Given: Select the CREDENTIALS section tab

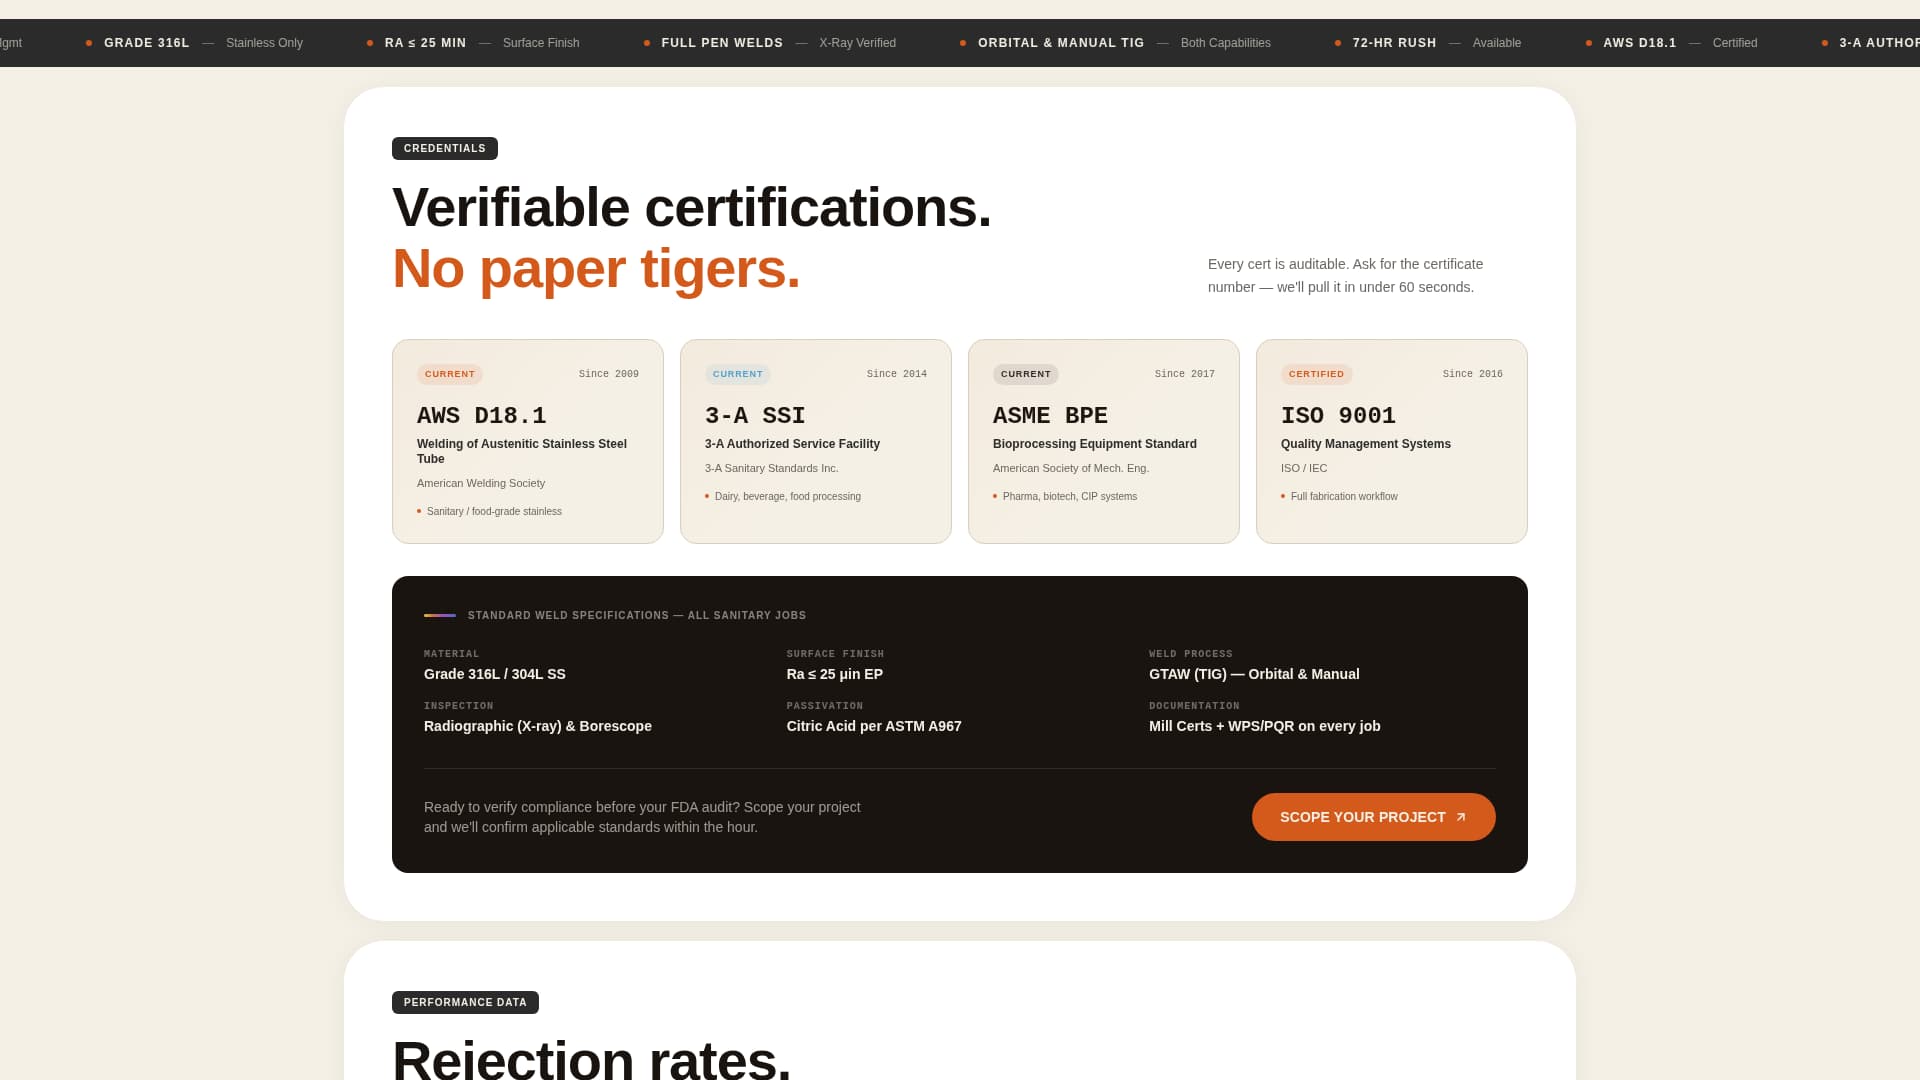Looking at the screenshot, I should click(x=444, y=148).
